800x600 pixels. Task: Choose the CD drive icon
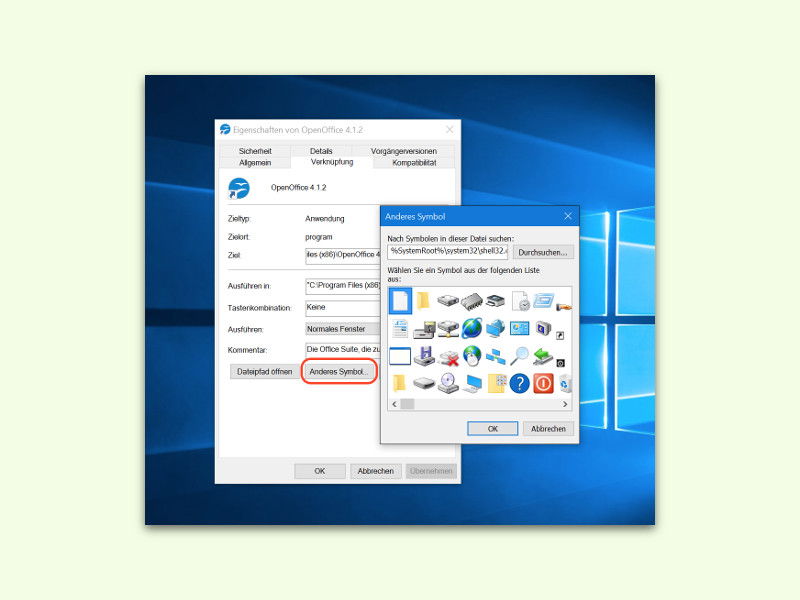(x=447, y=383)
